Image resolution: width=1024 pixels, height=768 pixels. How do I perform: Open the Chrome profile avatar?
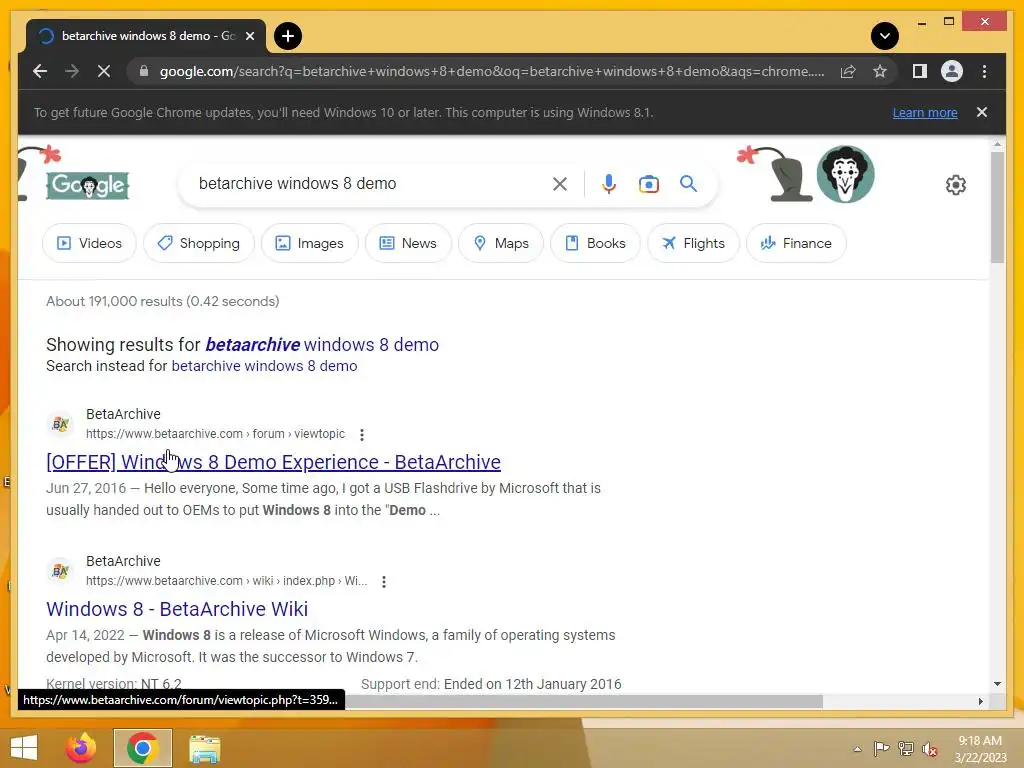[x=952, y=71]
